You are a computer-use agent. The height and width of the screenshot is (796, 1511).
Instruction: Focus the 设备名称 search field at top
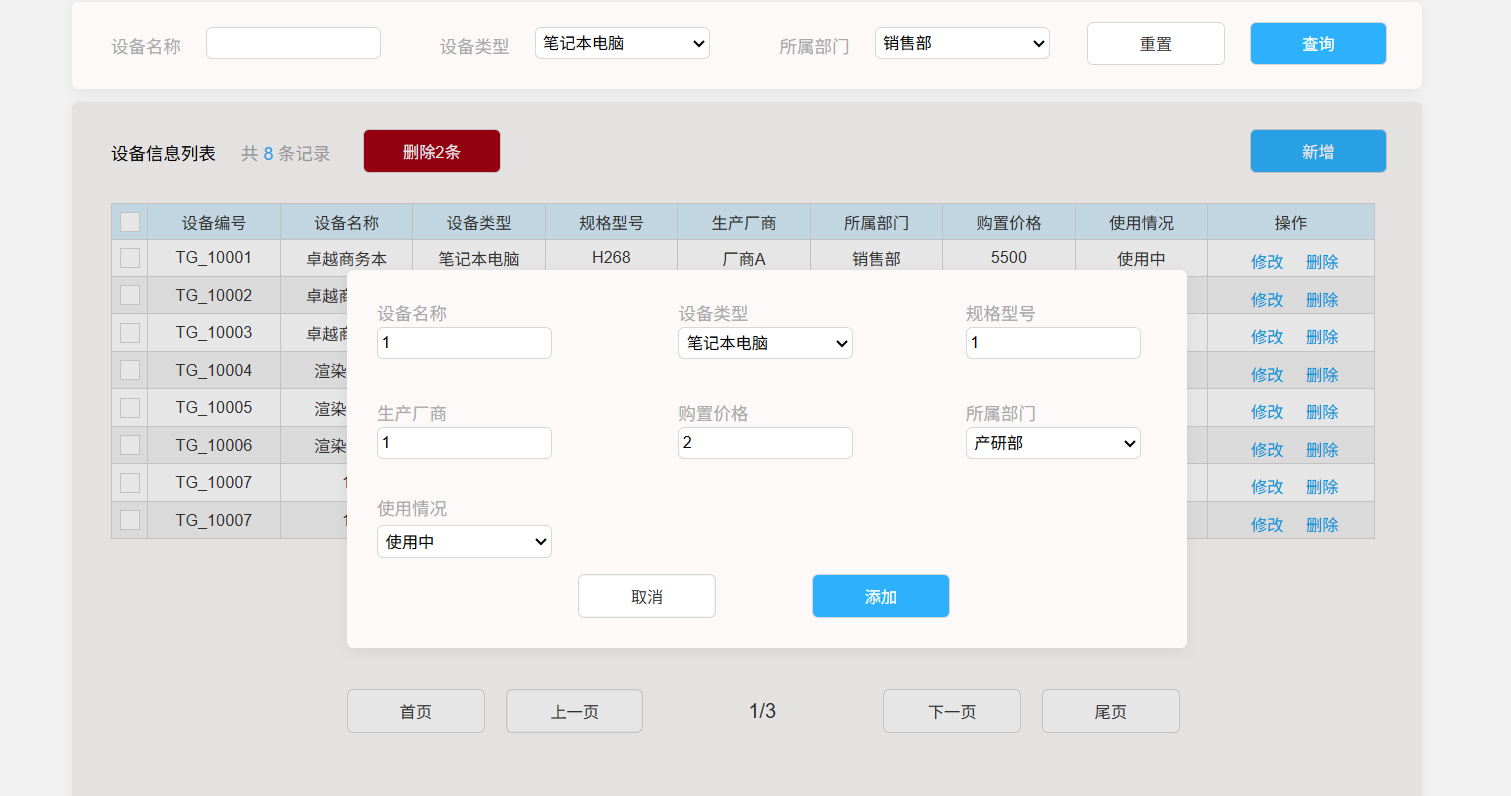(293, 43)
